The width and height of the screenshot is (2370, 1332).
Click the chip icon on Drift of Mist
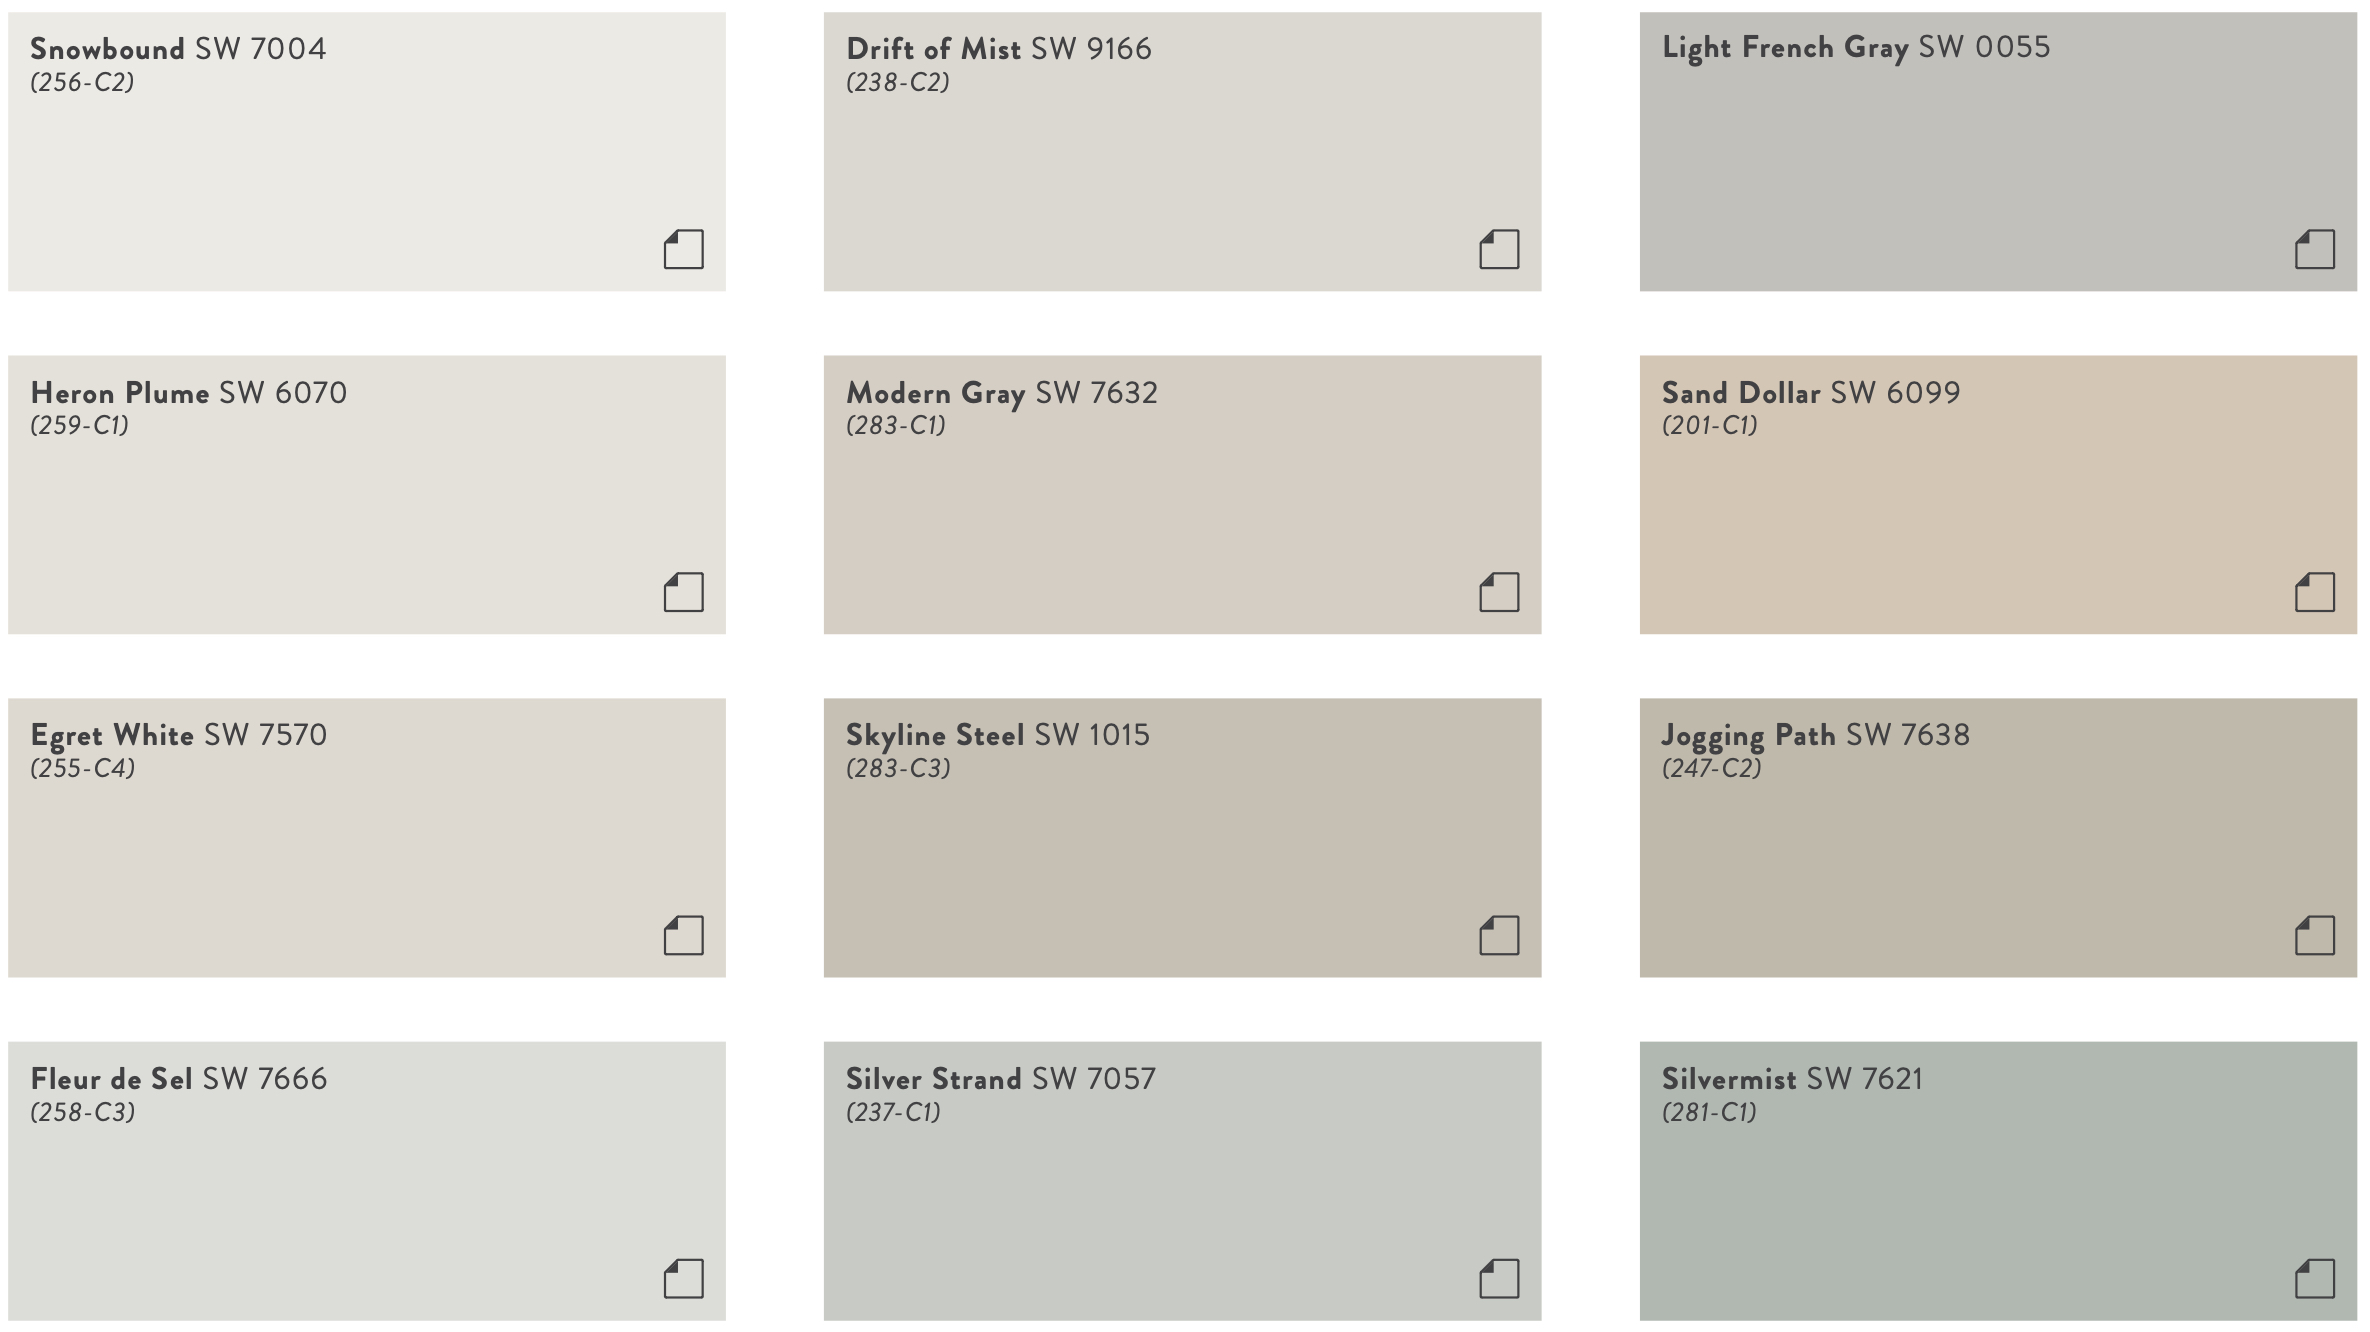[1499, 249]
